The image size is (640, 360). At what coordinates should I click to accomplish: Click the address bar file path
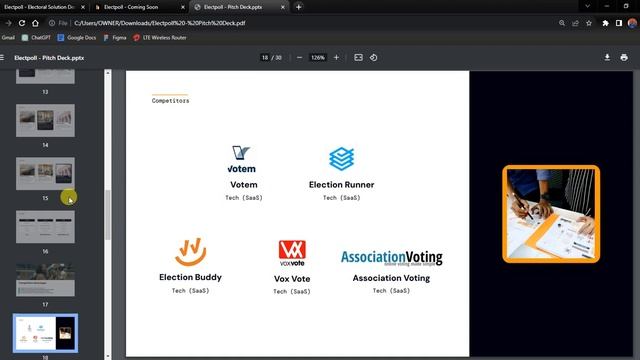coord(160,23)
